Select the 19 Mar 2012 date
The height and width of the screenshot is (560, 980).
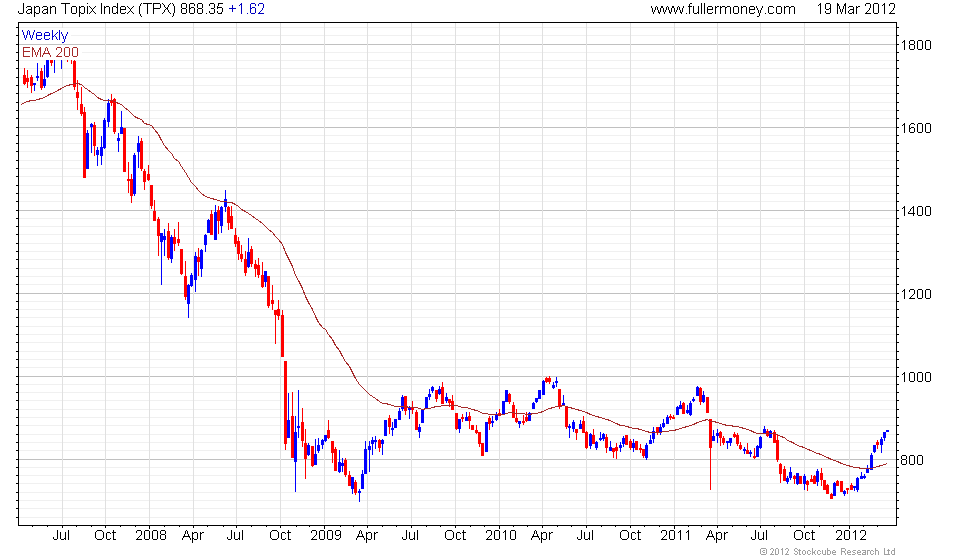[x=856, y=9]
